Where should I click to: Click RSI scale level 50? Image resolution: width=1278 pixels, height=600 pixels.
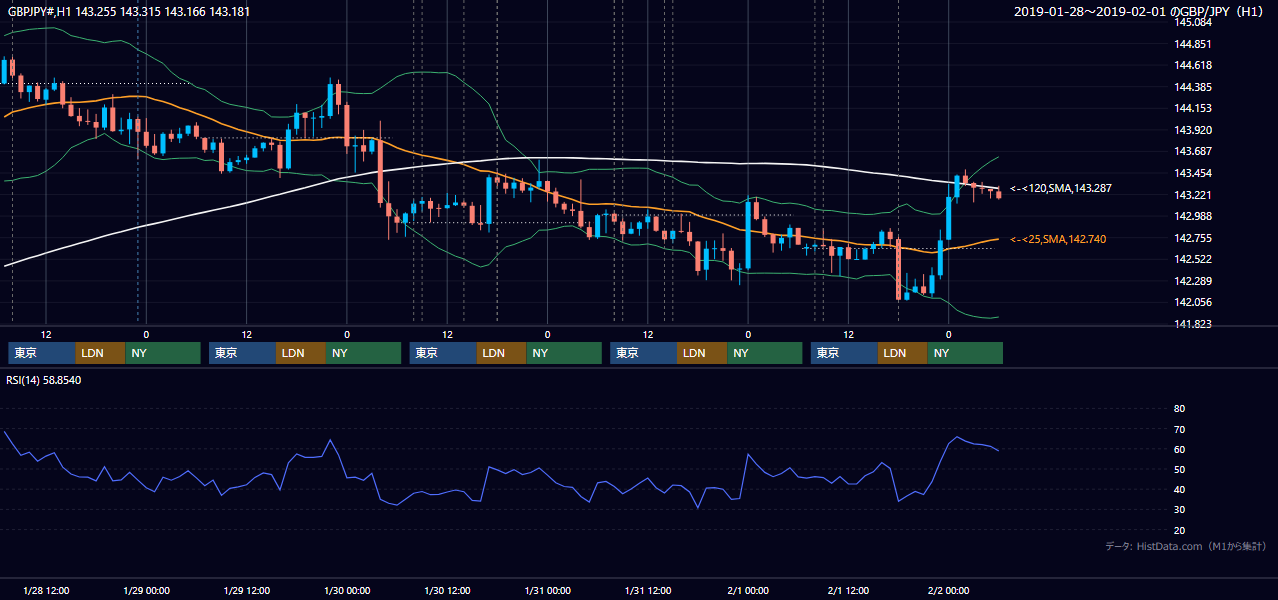(x=1179, y=469)
